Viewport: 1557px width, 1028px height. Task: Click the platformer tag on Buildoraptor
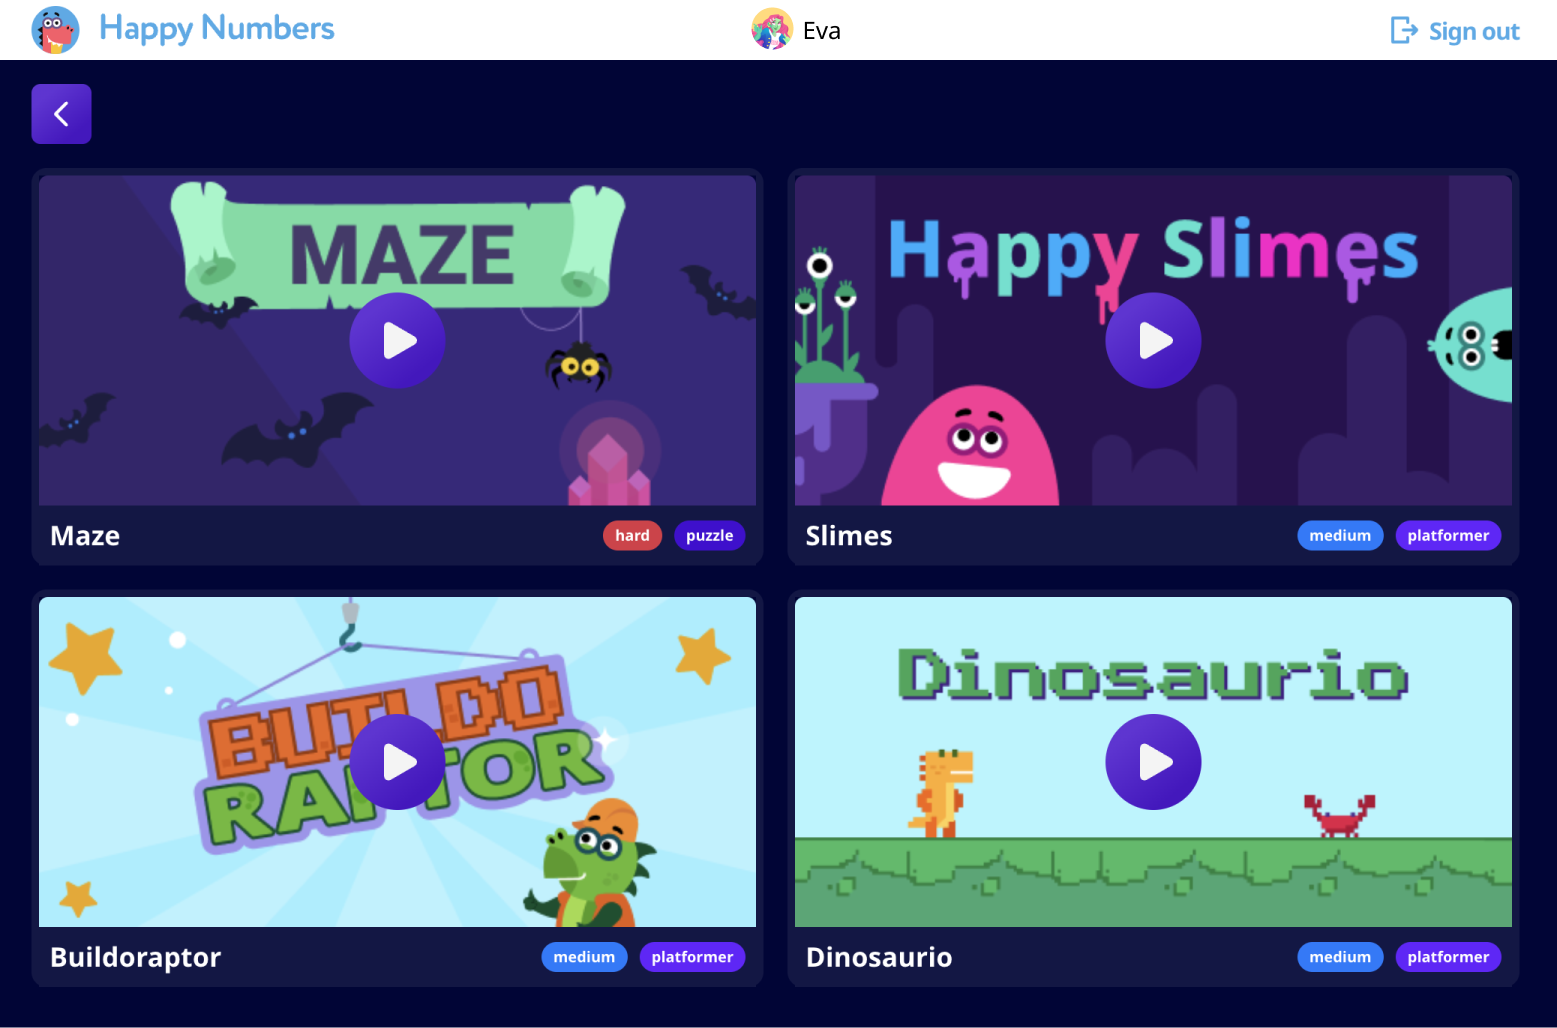click(x=692, y=957)
